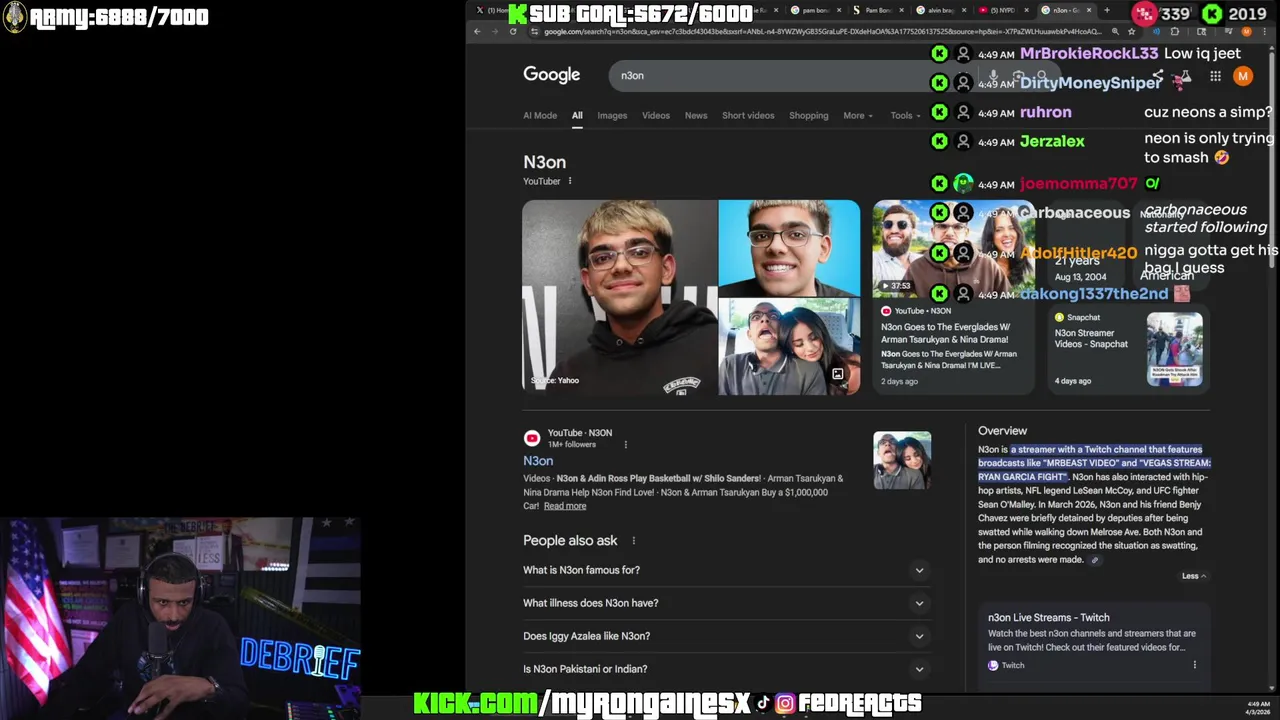This screenshot has width=1280, height=720.
Task: Click the Google logo
Action: (551, 75)
